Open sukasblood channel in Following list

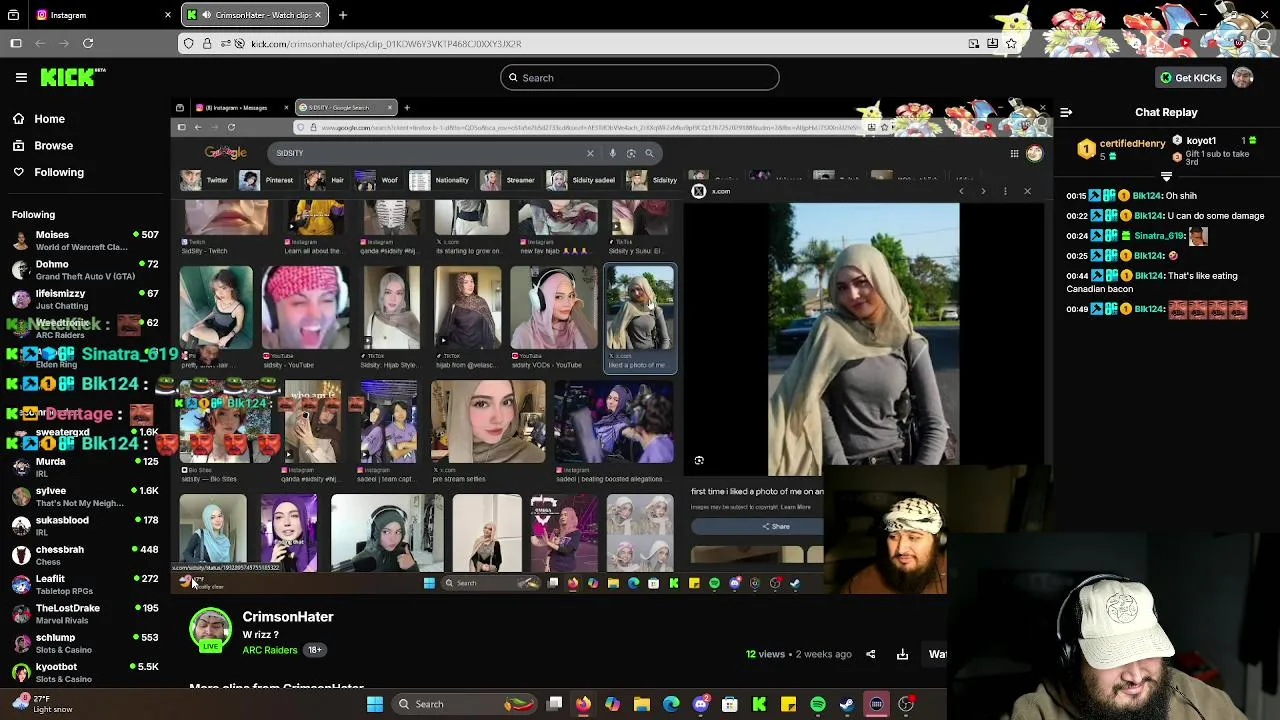(x=85, y=525)
